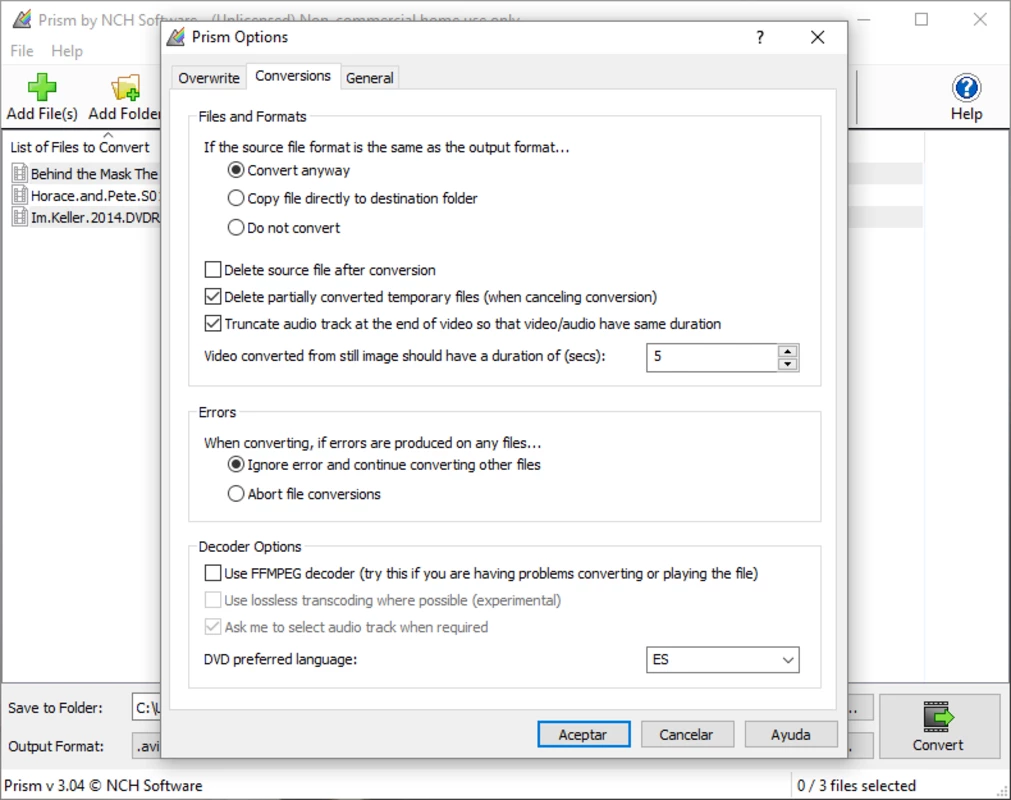Click 'Prism v 3.04 © NCH Software' status text

103,785
